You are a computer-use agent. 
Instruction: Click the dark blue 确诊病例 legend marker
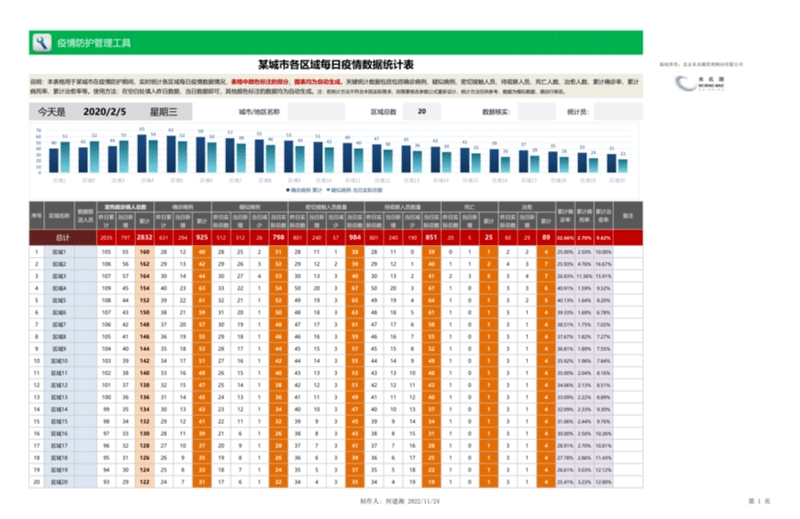point(287,189)
